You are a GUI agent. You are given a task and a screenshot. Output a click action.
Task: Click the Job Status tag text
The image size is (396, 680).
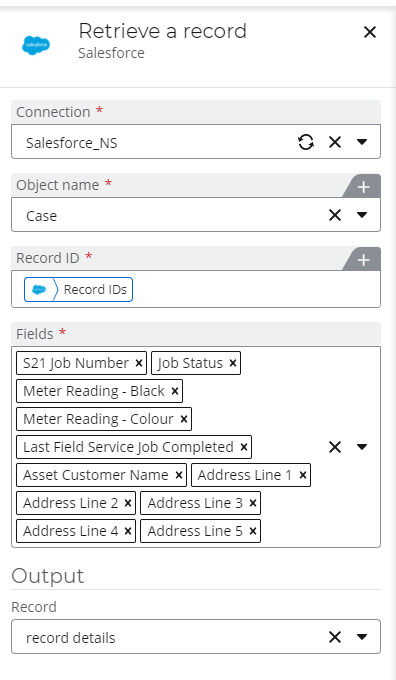tap(190, 363)
